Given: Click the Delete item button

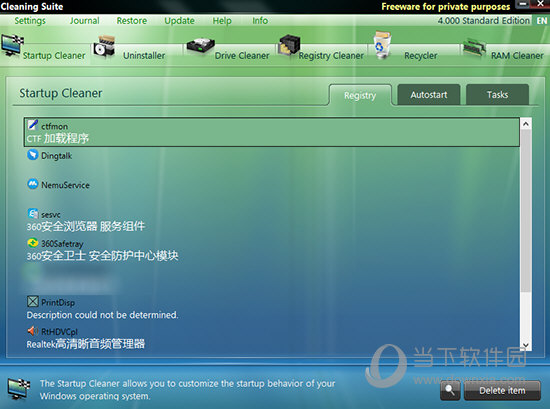Looking at the screenshot, I should (x=502, y=390).
